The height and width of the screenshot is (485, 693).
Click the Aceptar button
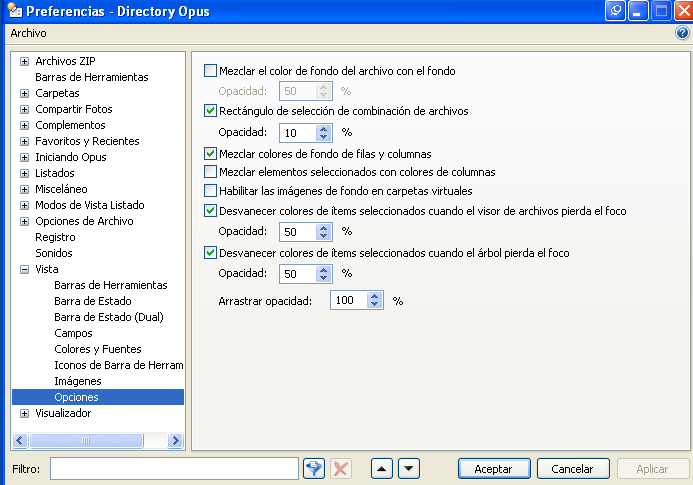tap(494, 469)
